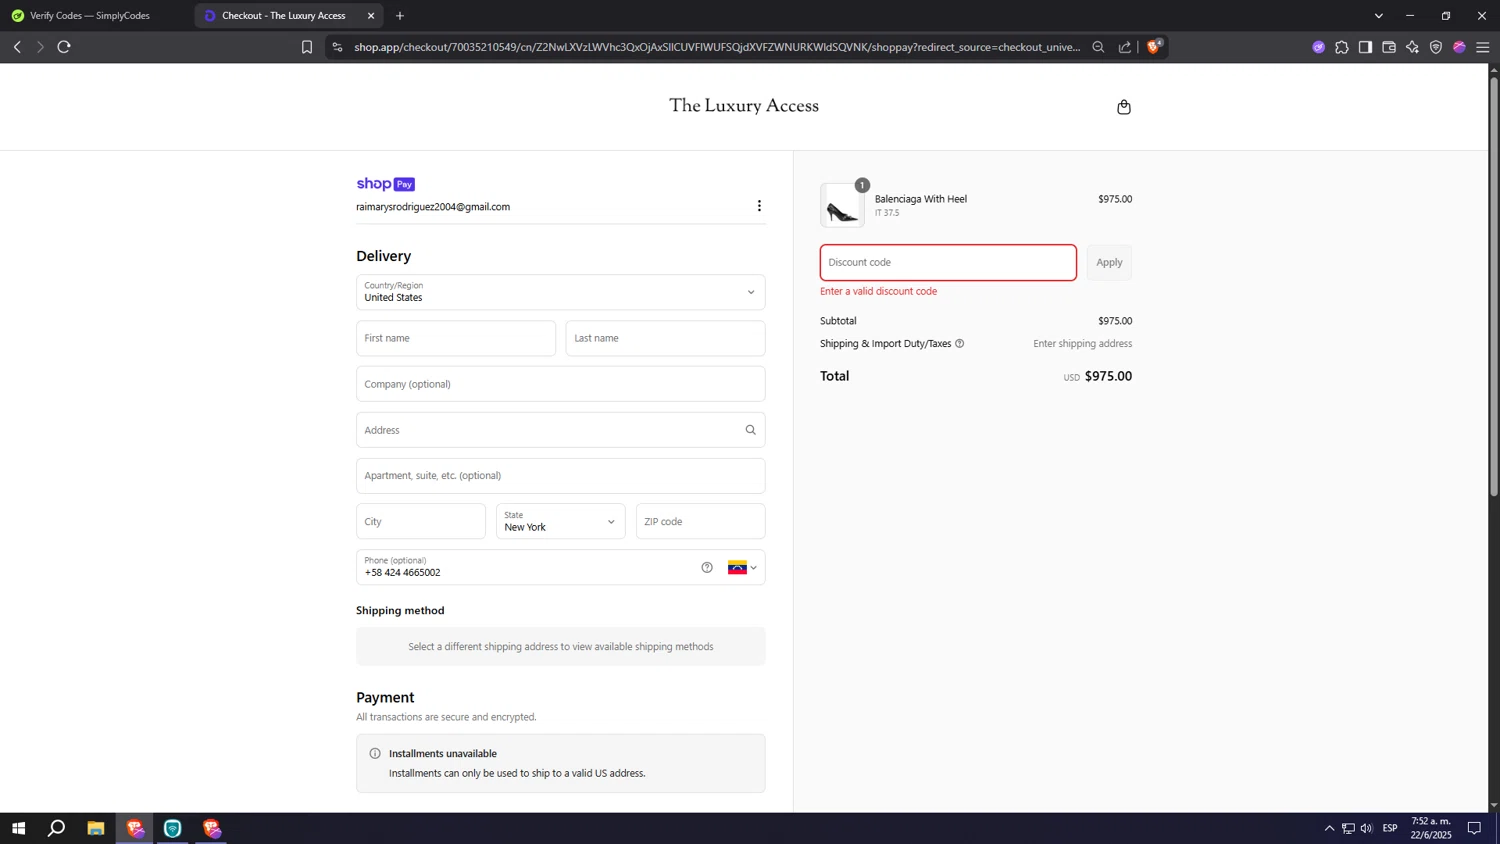Open the browser extensions puzzle icon

[1342, 47]
